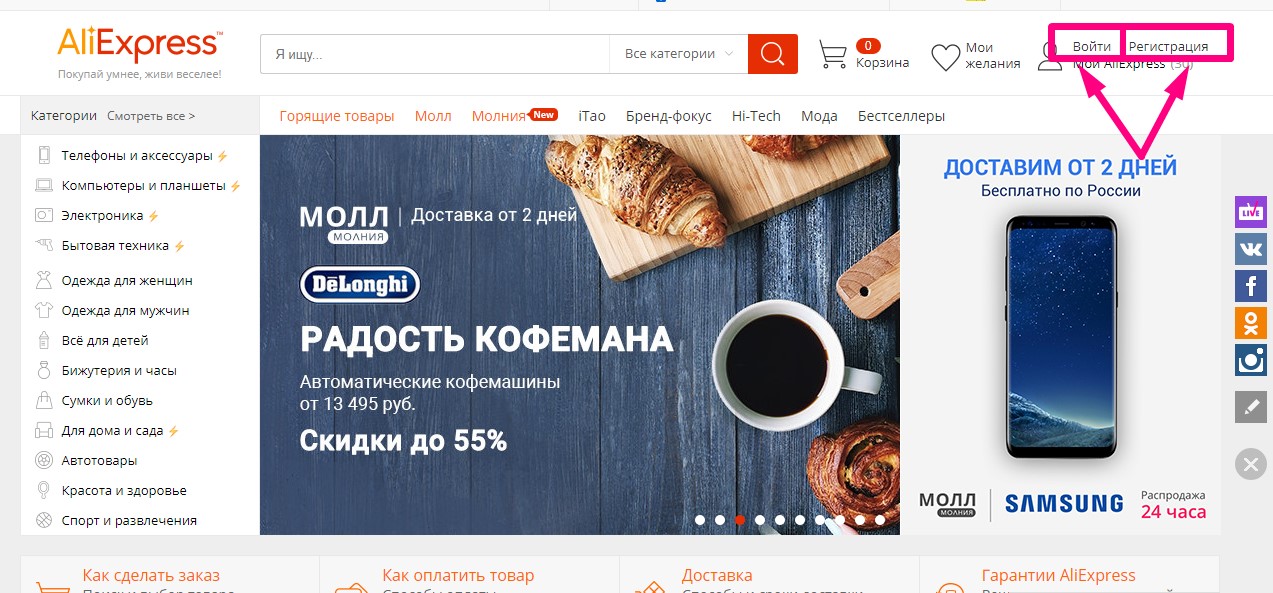The width and height of the screenshot is (1273, 593).
Task: Expand the Все категории dropdown
Action: pyautogui.click(x=678, y=54)
